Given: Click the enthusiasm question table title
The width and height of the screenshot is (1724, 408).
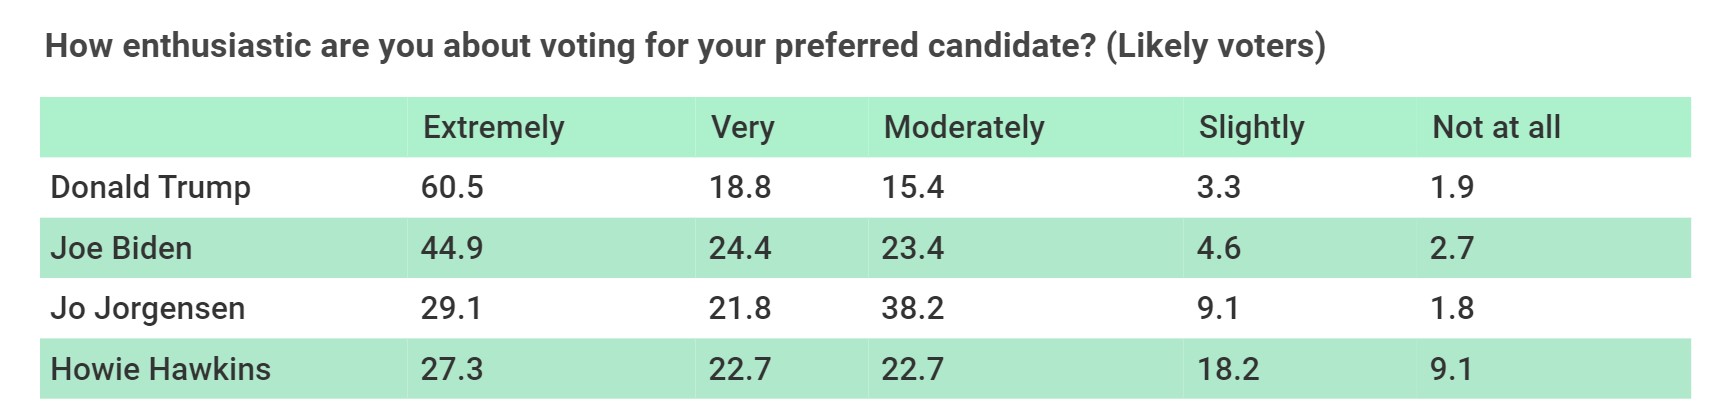Looking at the screenshot, I should coord(685,46).
